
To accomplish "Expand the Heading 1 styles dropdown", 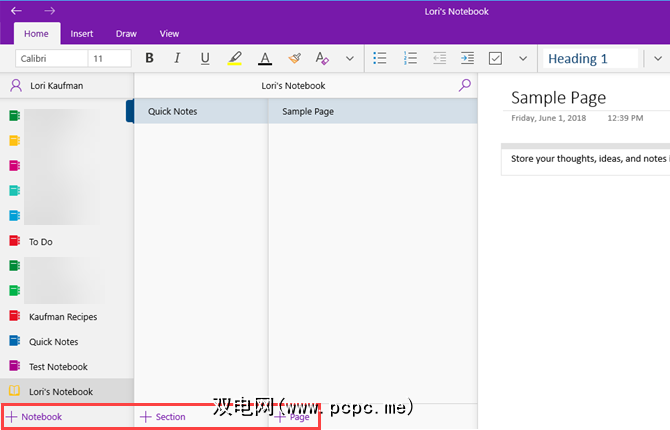I will pyautogui.click(x=657, y=58).
